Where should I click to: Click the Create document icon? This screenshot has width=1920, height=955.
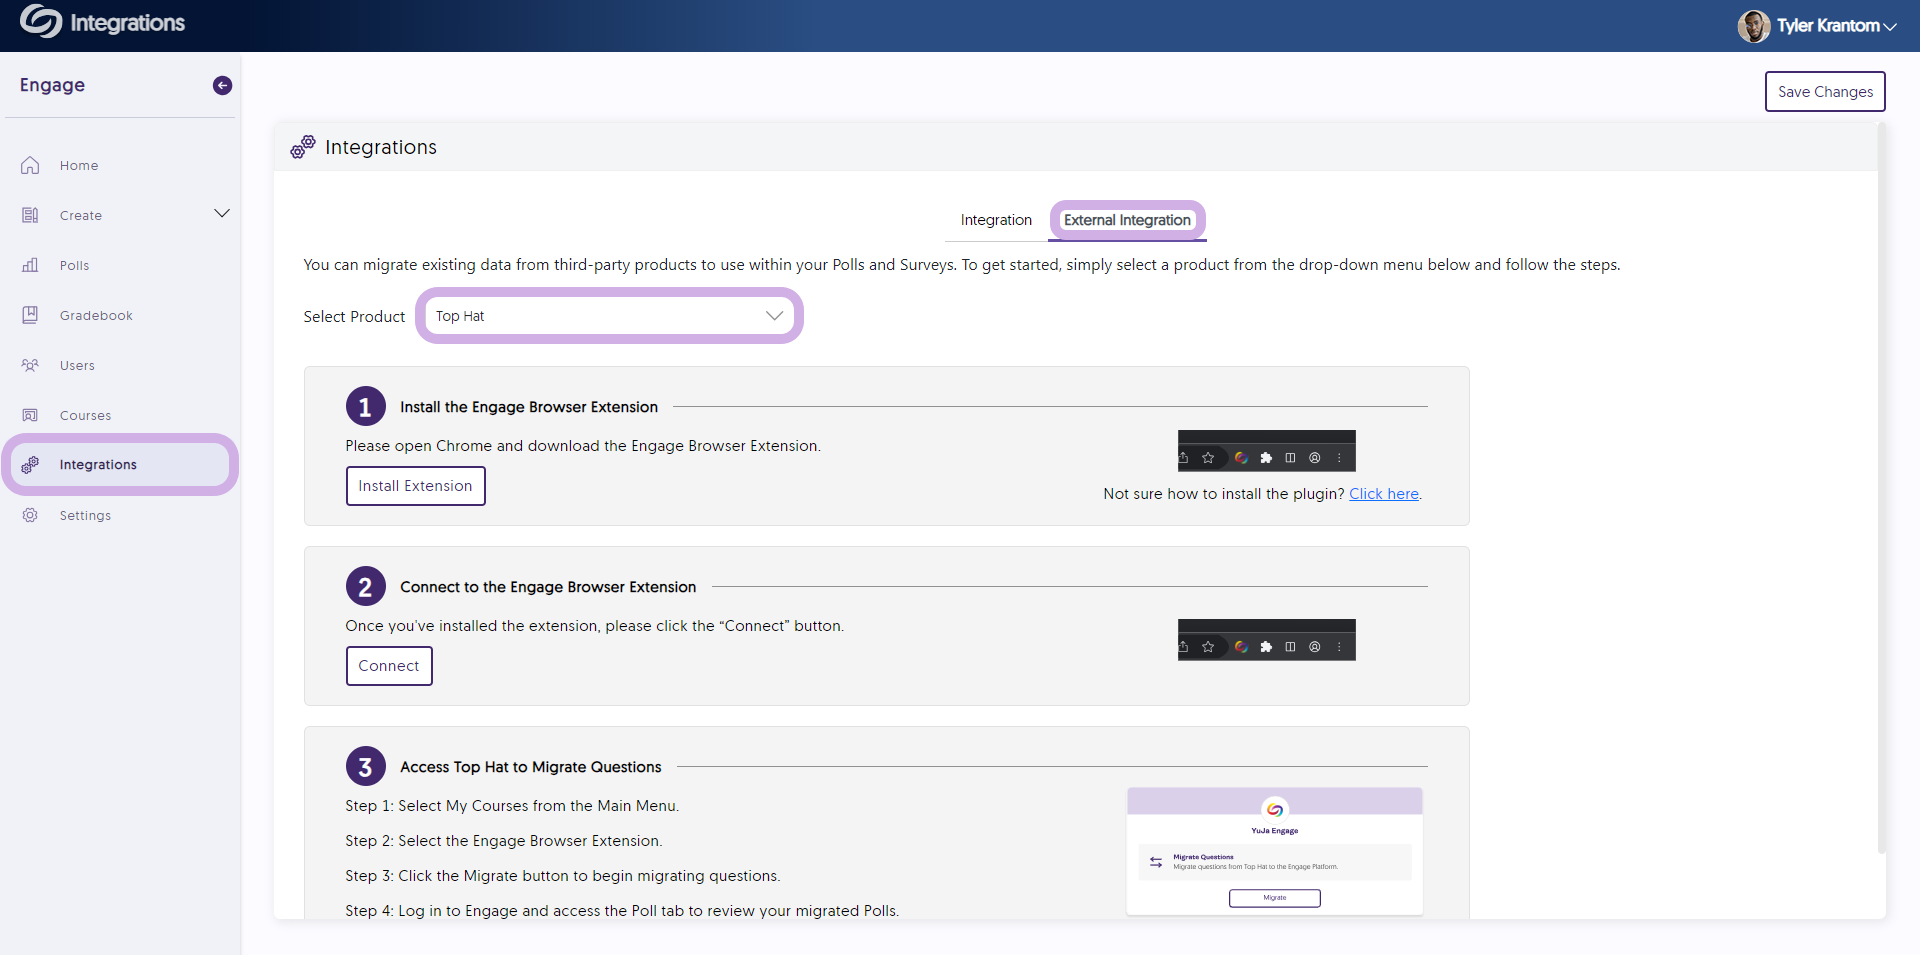pyautogui.click(x=30, y=215)
